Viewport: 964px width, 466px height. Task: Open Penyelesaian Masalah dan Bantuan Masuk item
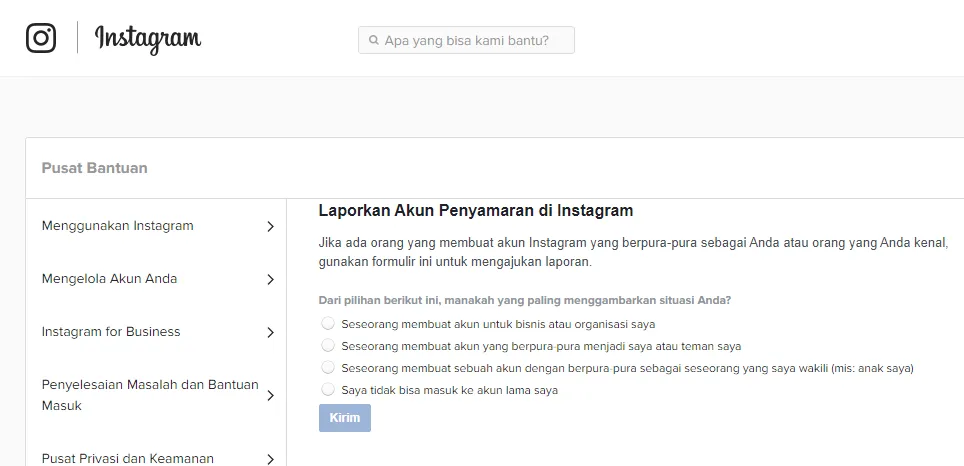pyautogui.click(x=150, y=395)
